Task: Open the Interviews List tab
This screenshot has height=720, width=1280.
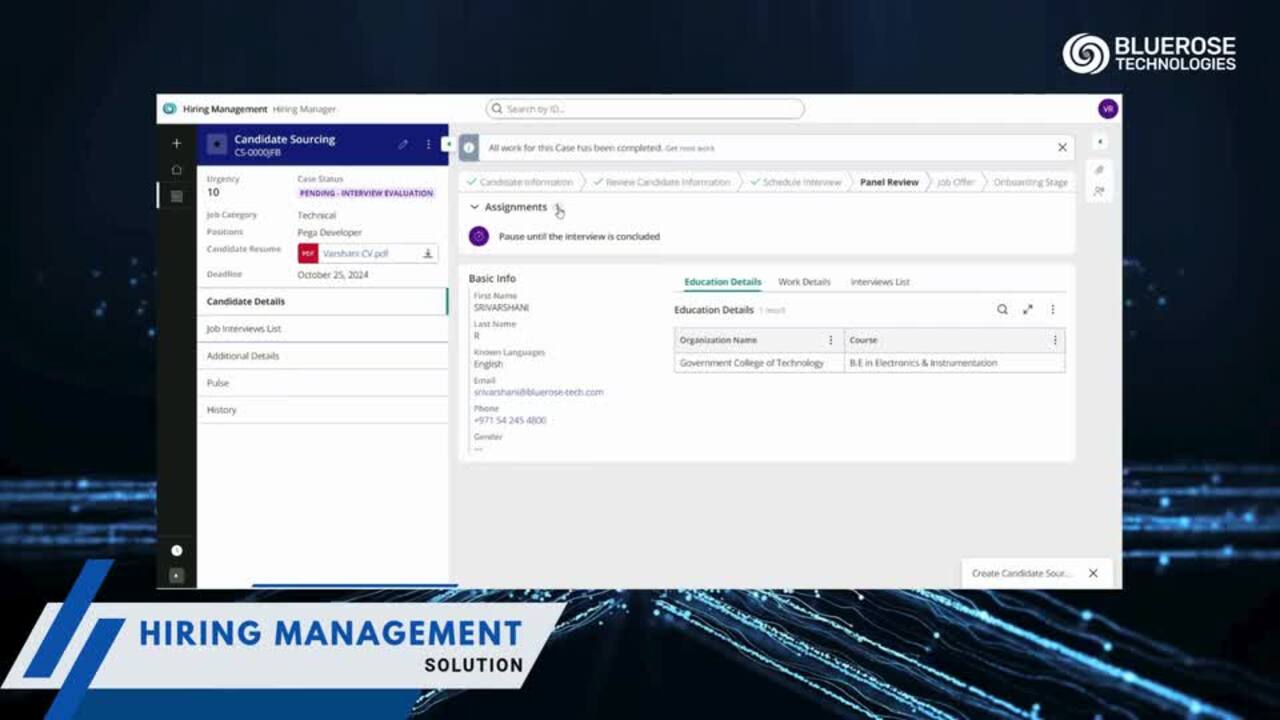Action: (879, 282)
